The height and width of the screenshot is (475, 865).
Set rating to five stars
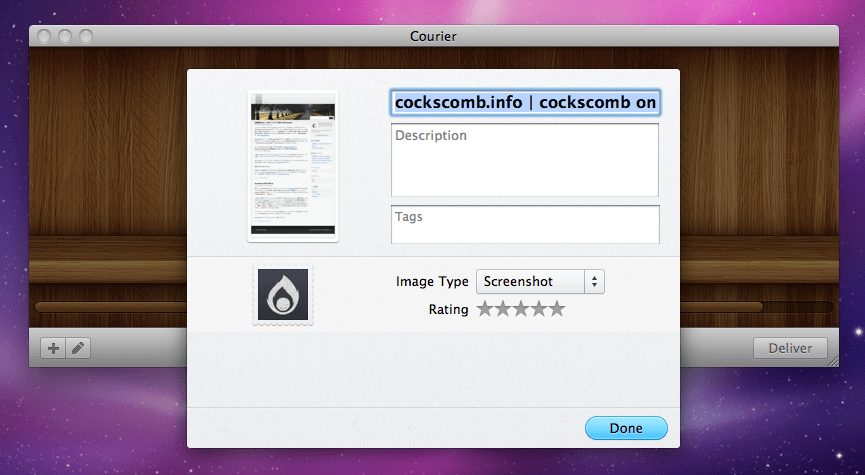pyautogui.click(x=557, y=308)
